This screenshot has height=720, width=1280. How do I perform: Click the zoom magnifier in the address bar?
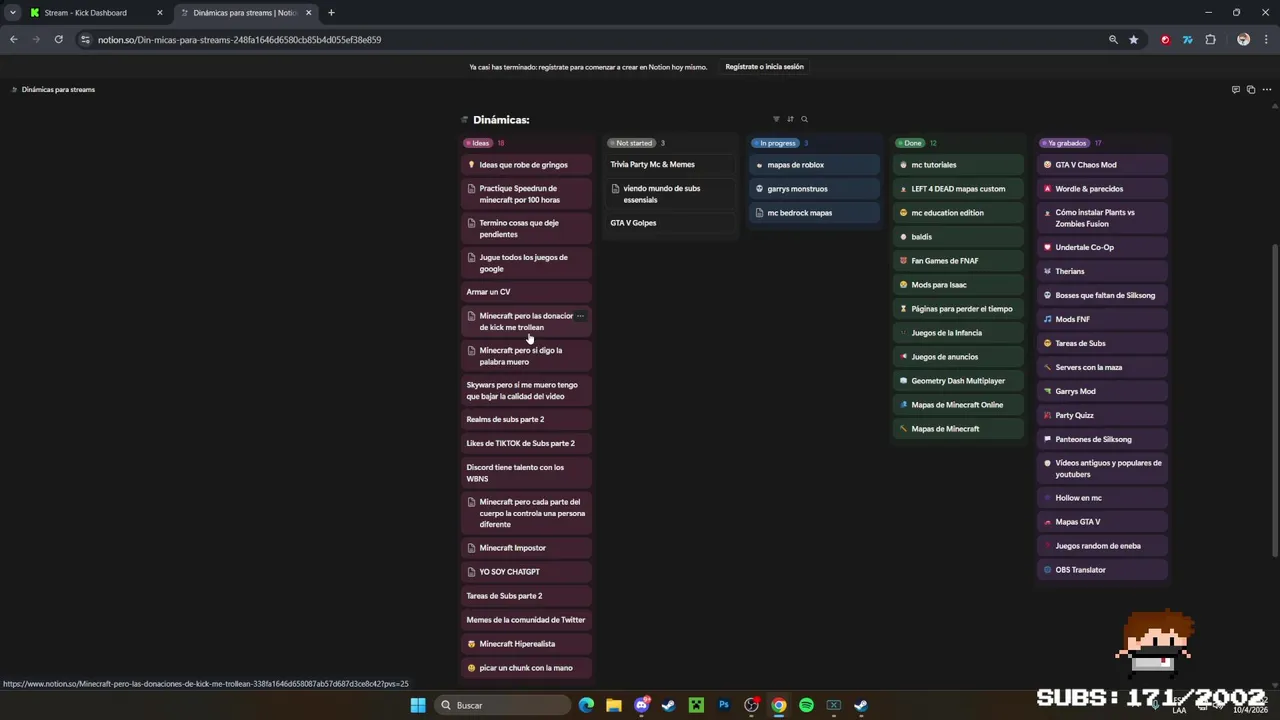(x=1113, y=39)
